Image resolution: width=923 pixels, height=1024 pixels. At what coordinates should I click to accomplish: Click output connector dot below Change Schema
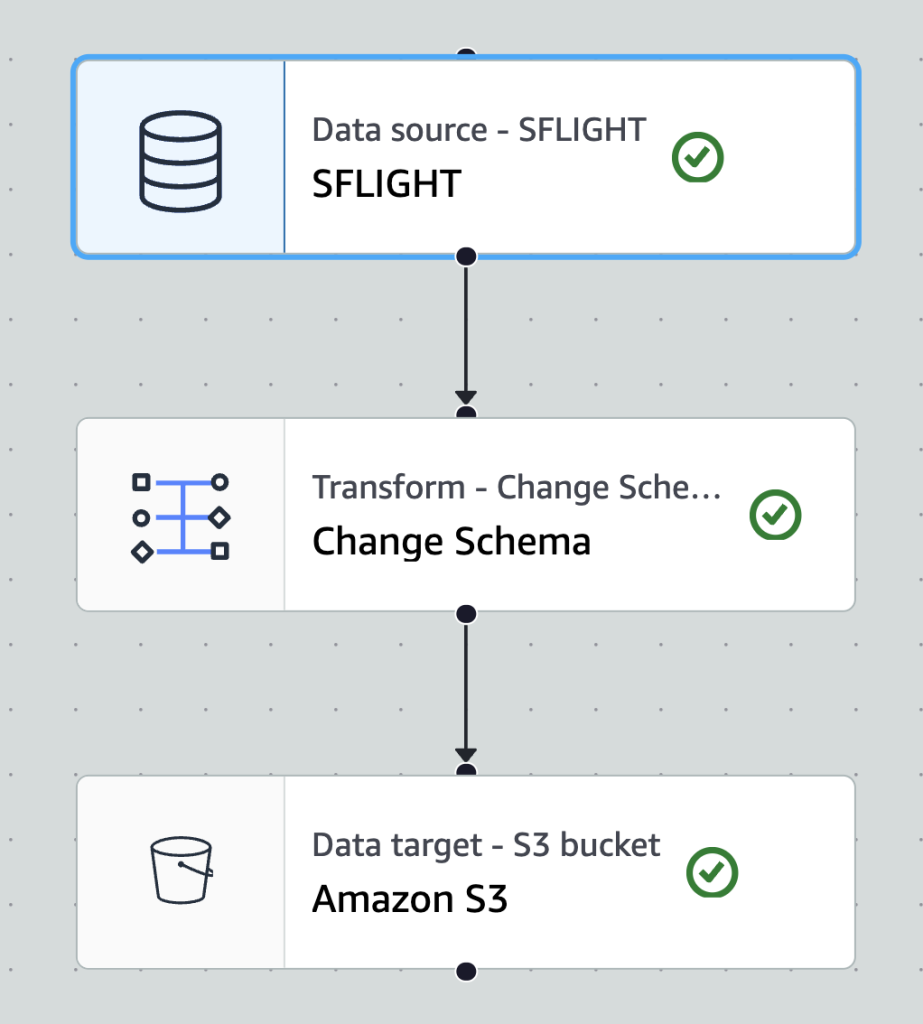466,614
